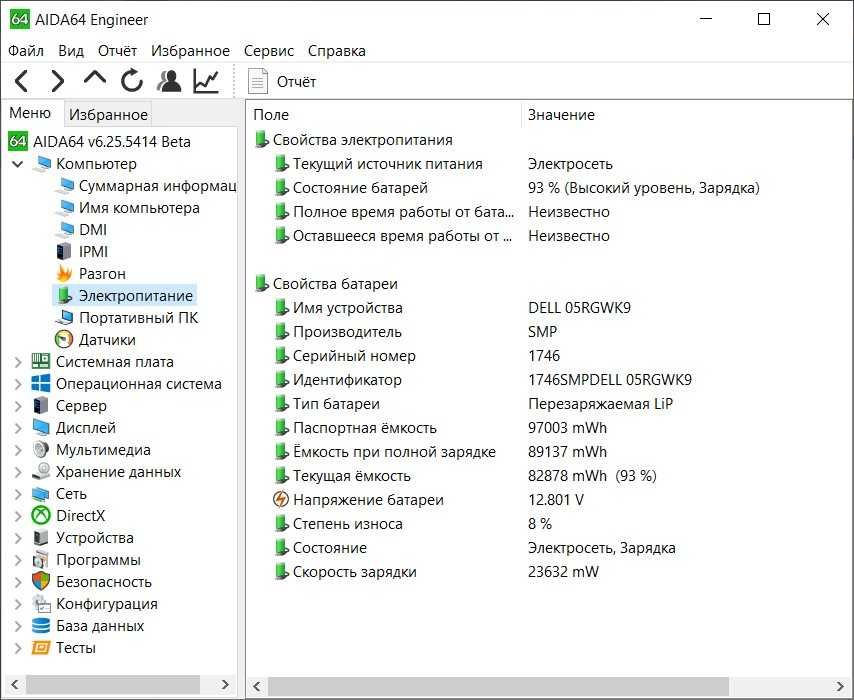Select the Имя устройства row
Viewport: 854px width, 700px height.
pos(452,308)
